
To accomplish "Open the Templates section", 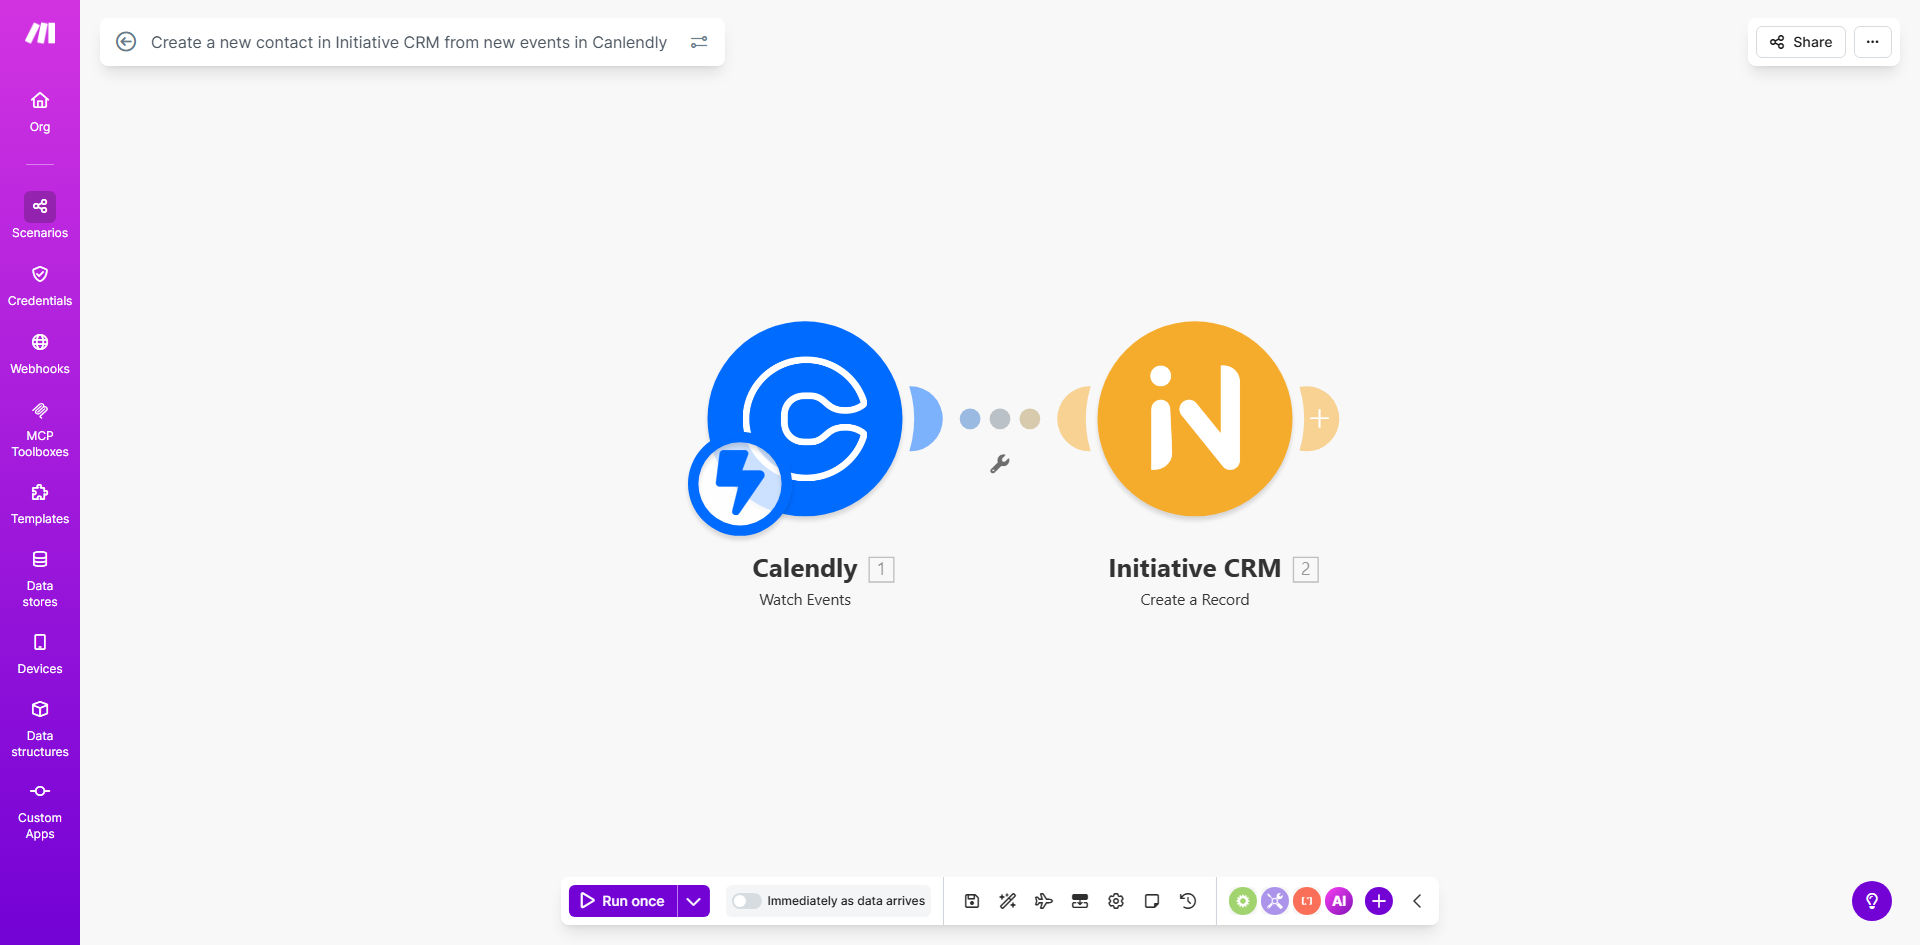I will point(40,504).
